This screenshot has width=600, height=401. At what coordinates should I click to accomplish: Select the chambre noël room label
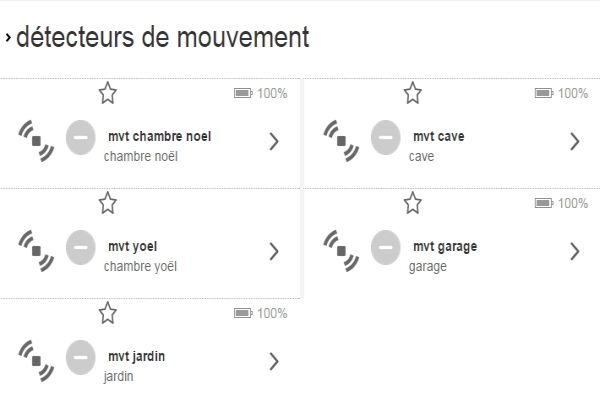pyautogui.click(x=140, y=157)
